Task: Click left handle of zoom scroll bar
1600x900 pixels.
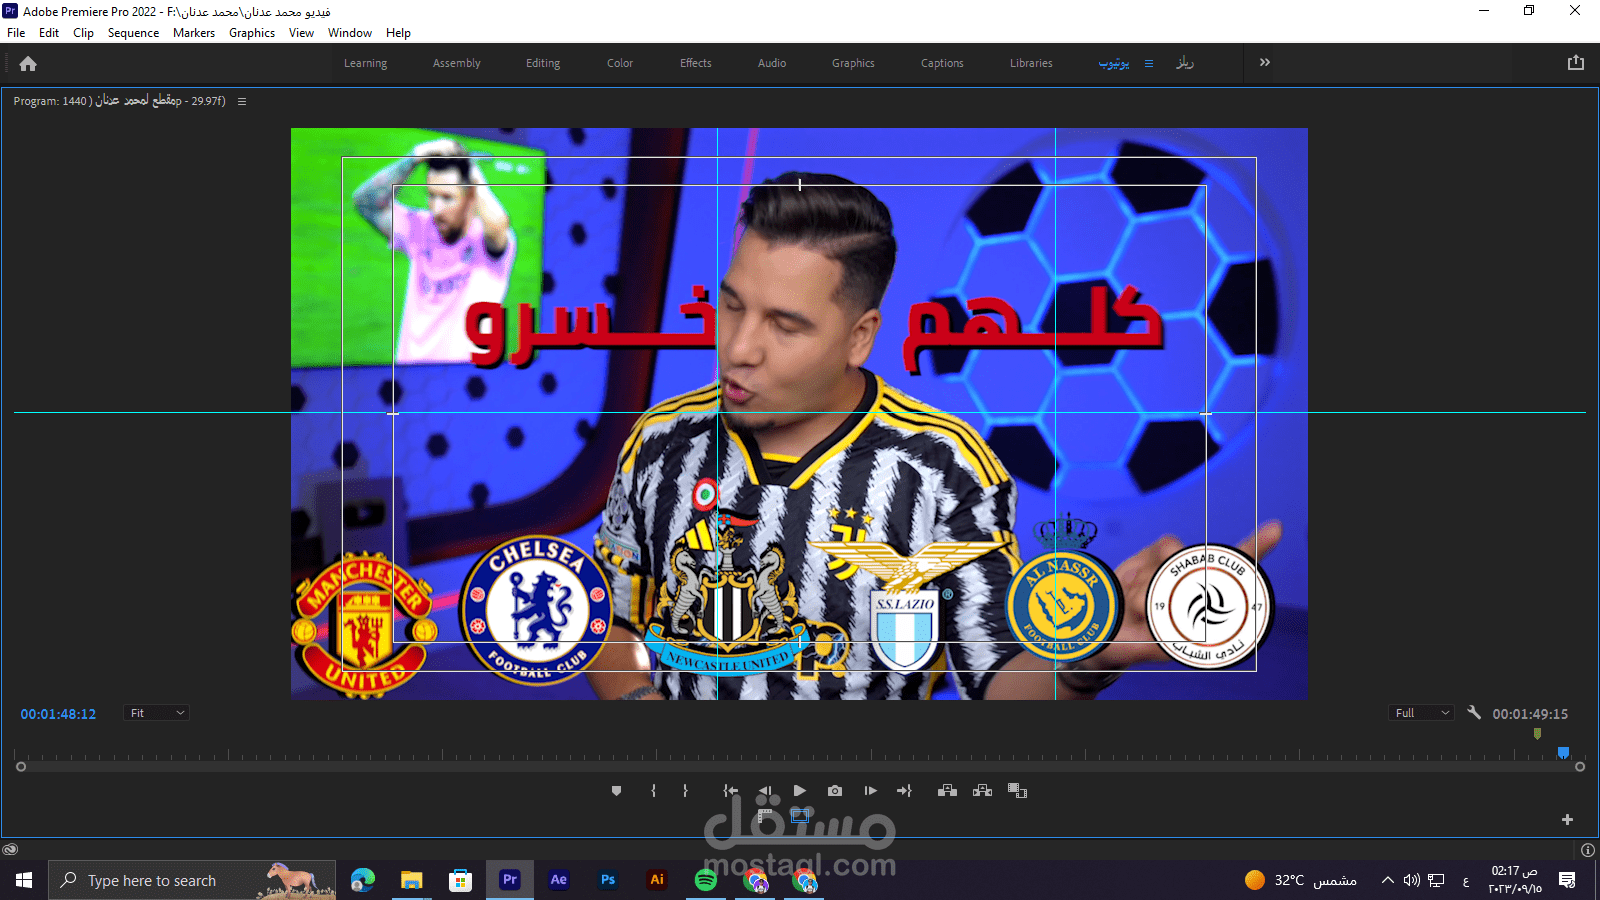Action: click(21, 767)
